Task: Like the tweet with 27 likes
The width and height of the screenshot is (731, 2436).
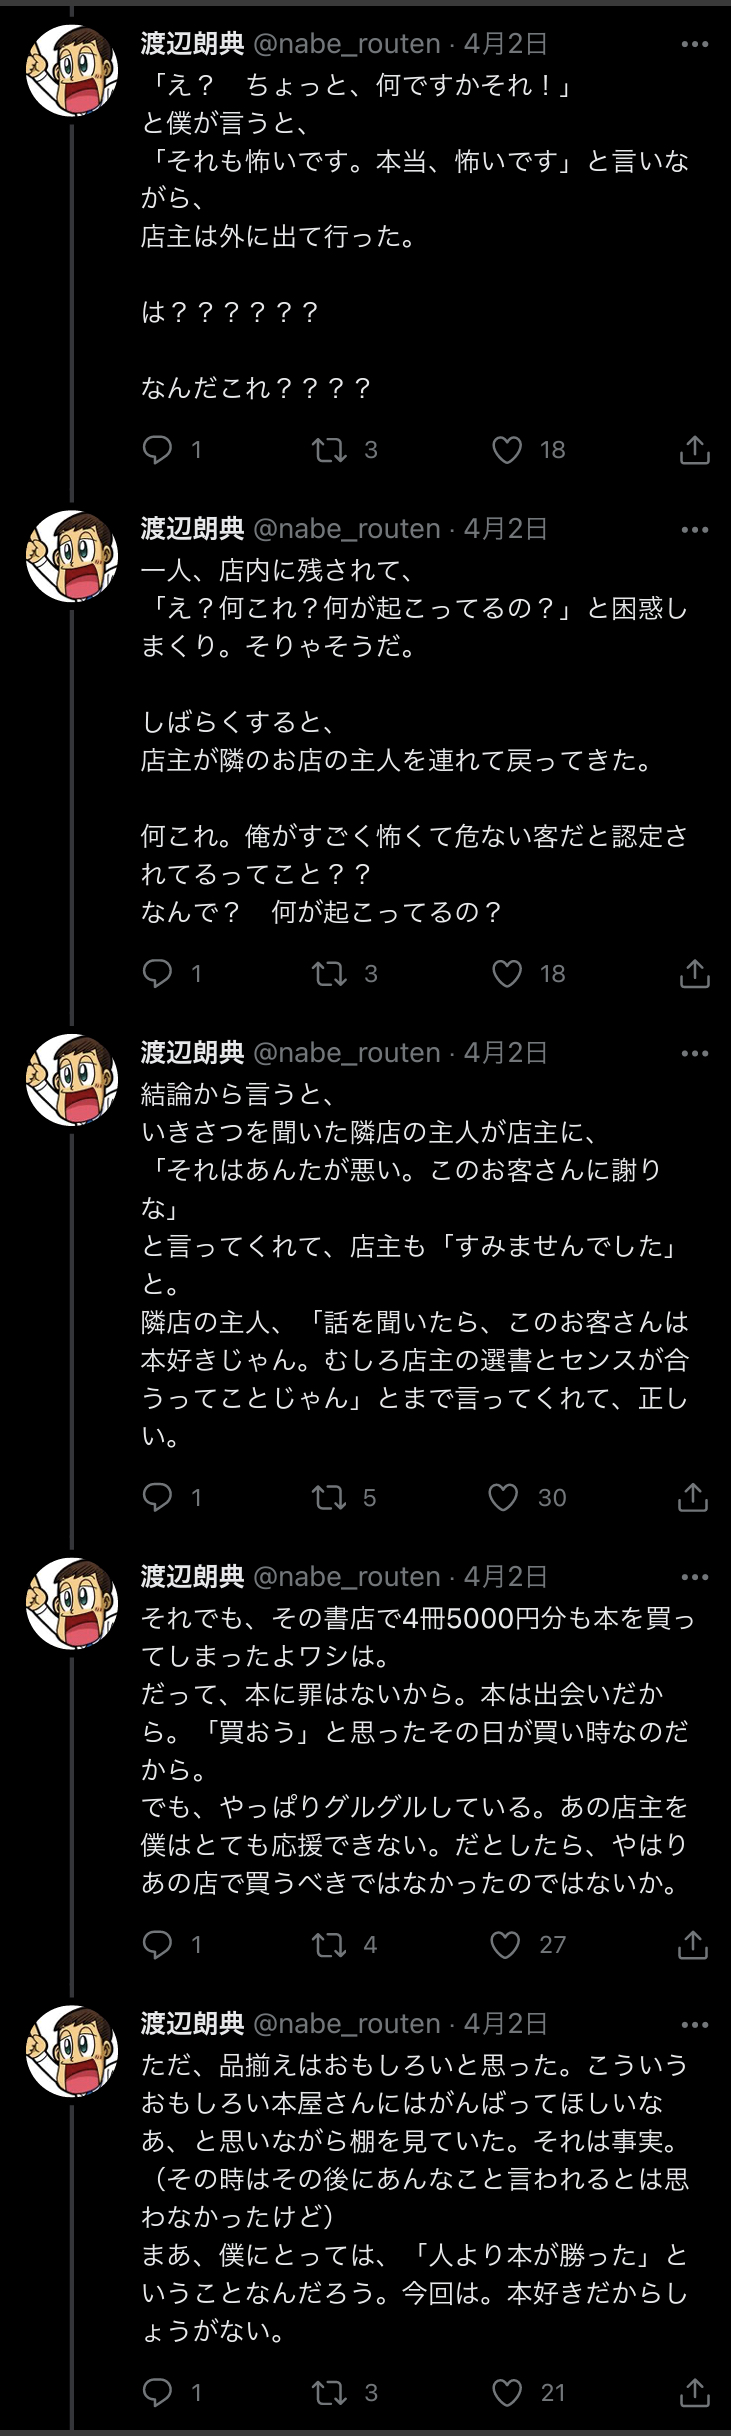Action: pos(505,1944)
